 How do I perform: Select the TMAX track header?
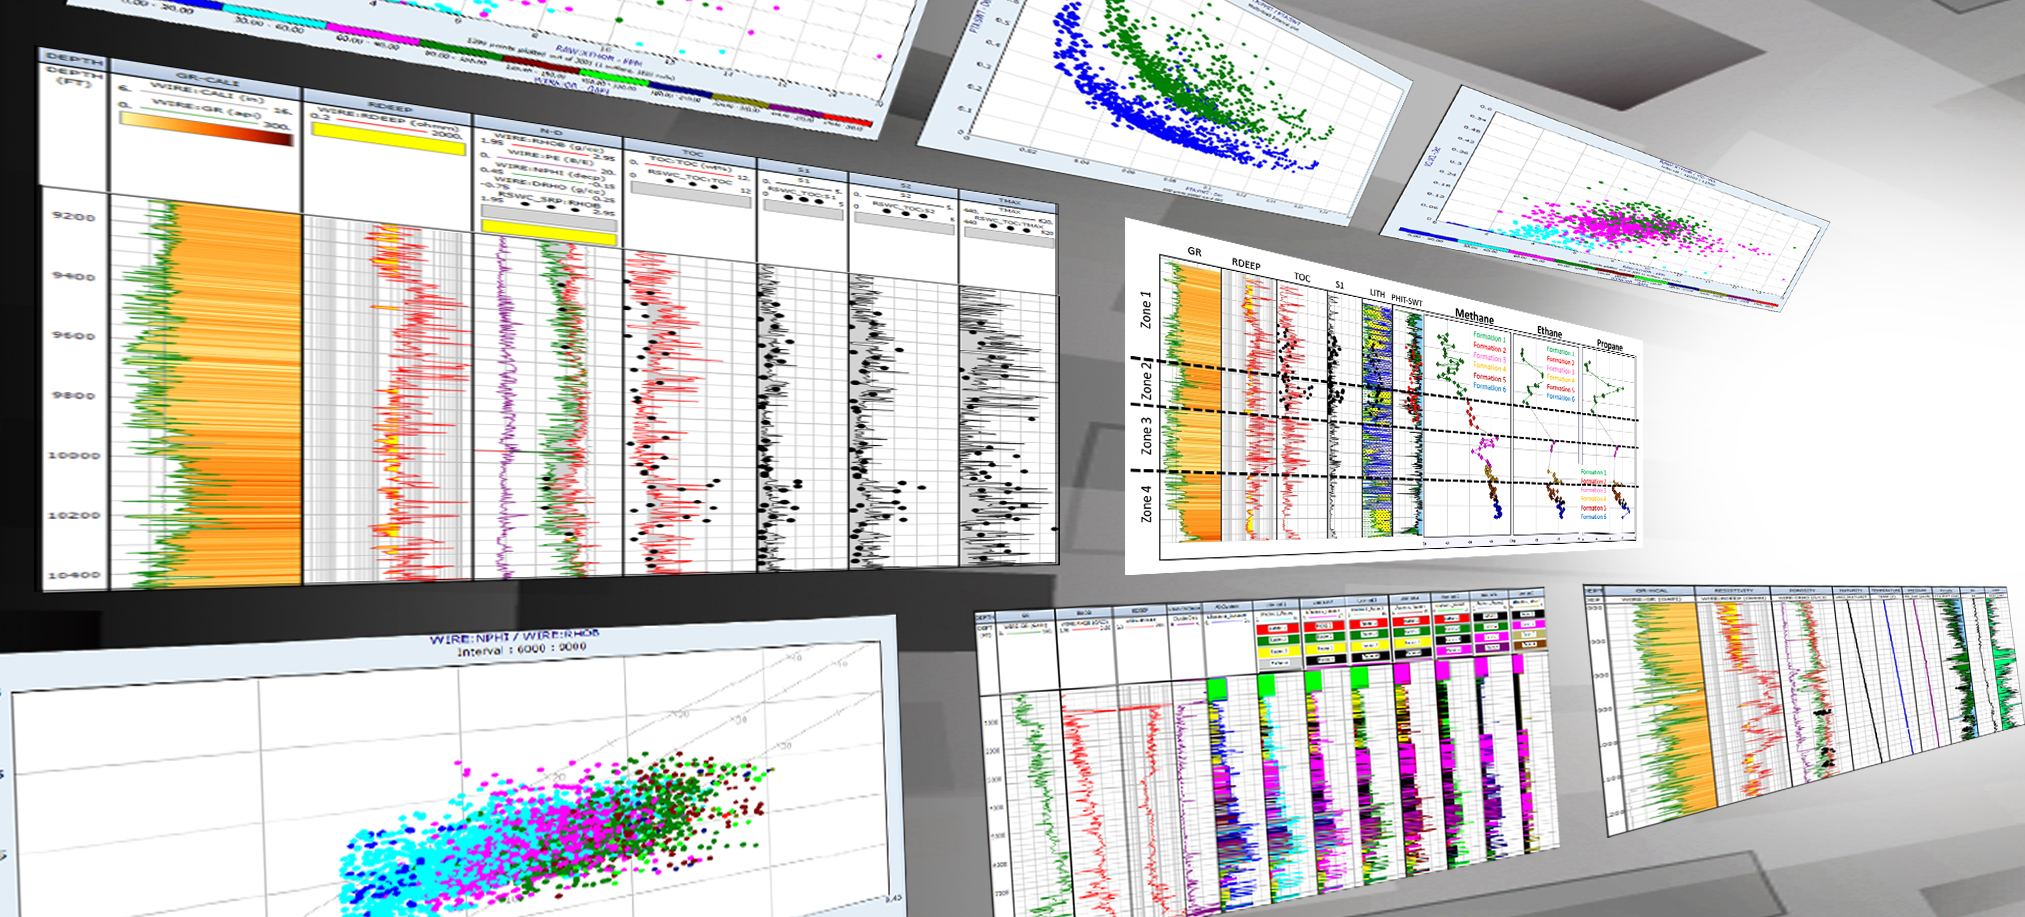click(x=1008, y=202)
